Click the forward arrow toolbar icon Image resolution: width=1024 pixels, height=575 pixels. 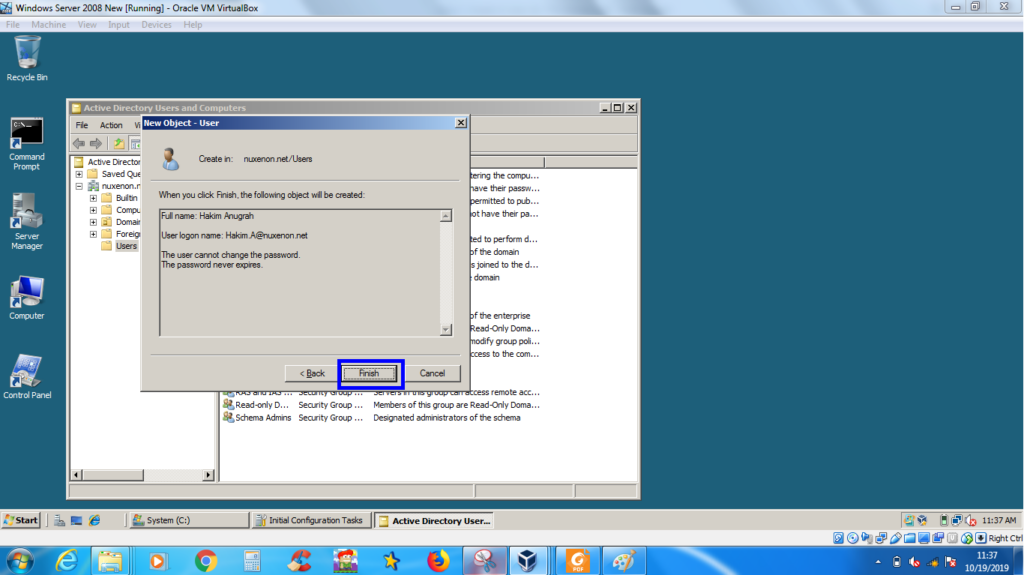[x=96, y=143]
